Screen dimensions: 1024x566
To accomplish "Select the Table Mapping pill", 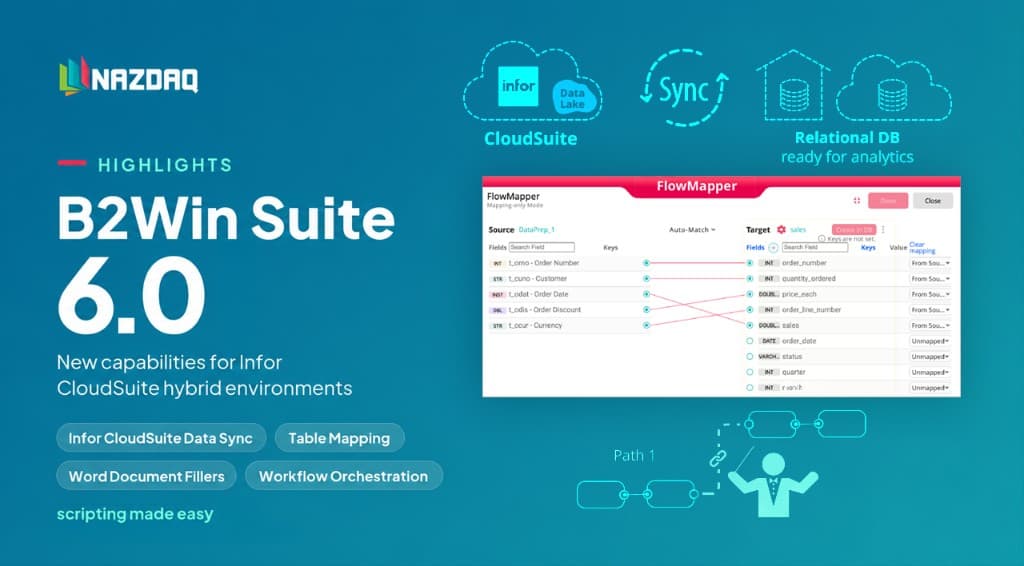I will [x=340, y=438].
